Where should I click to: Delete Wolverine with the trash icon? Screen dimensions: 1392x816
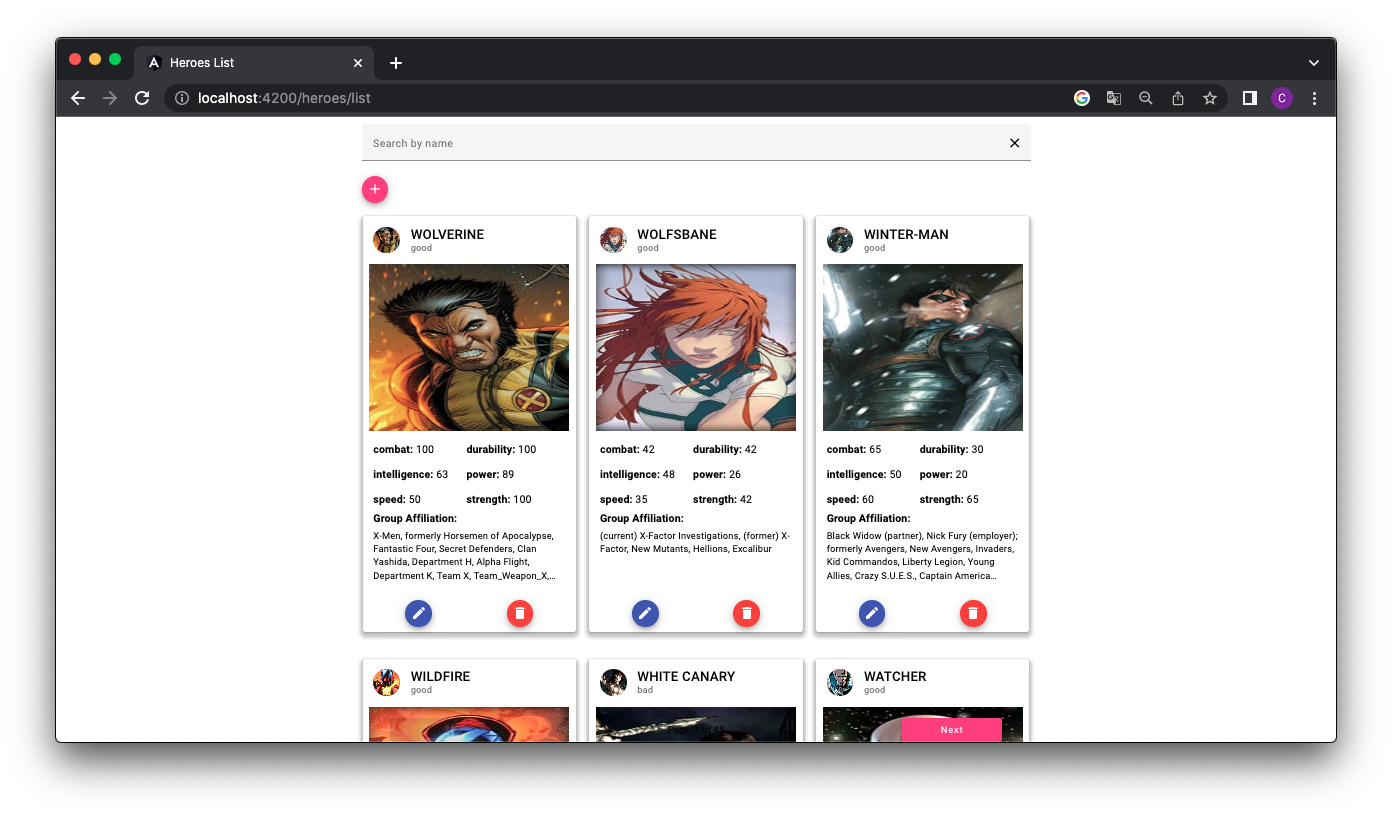520,613
